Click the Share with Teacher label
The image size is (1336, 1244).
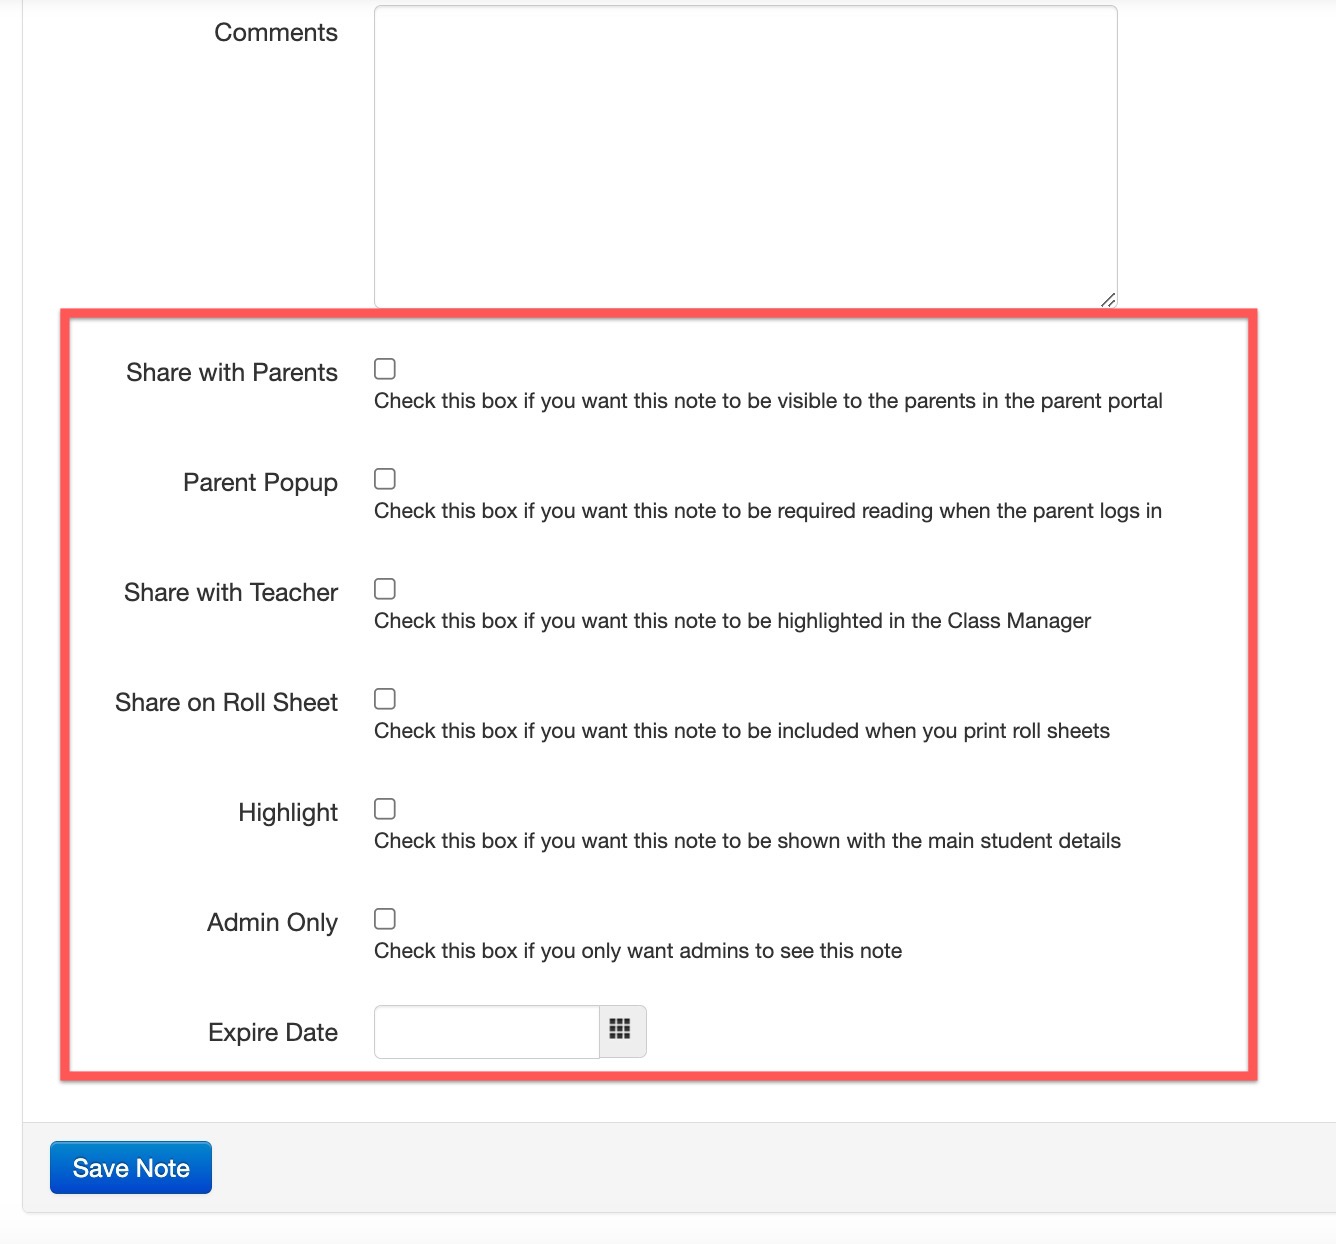point(231,593)
